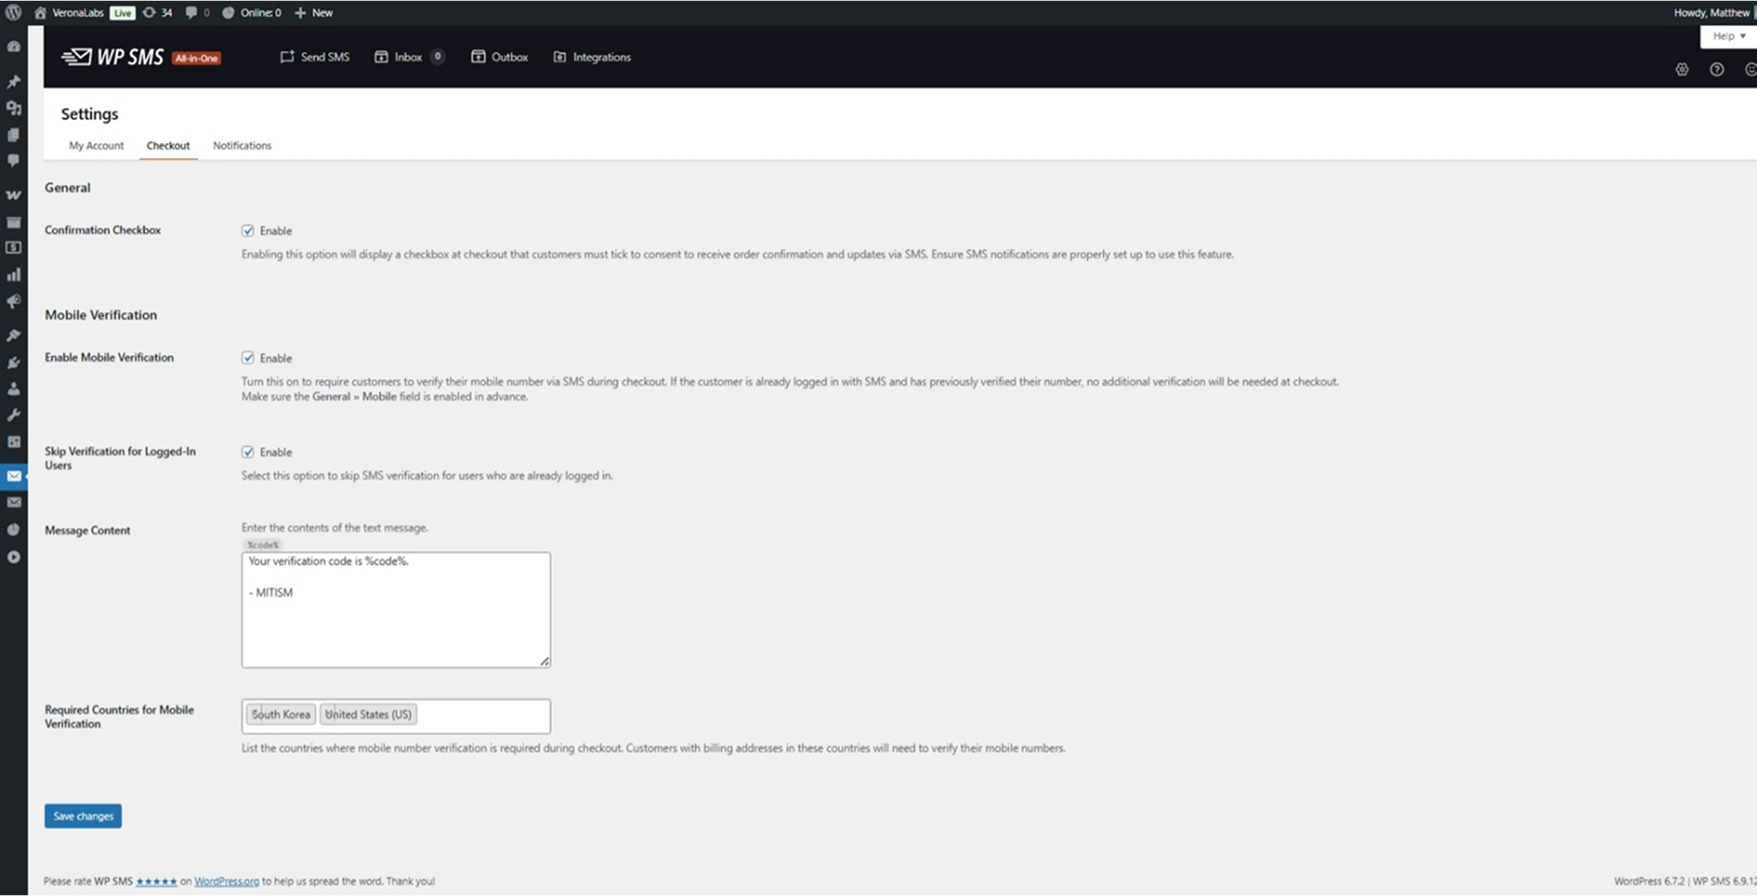
Task: Open the Media library sidebar icon
Action: click(x=14, y=108)
